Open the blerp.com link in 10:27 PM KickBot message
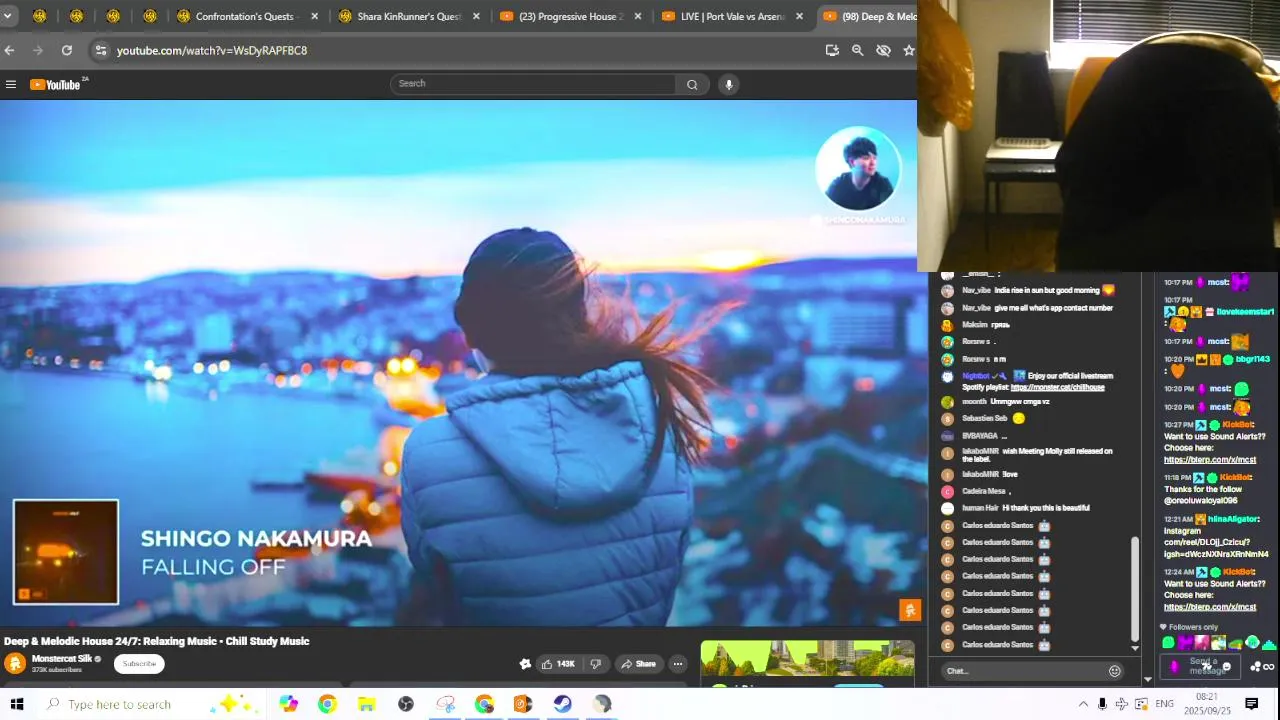 pos(1209,460)
